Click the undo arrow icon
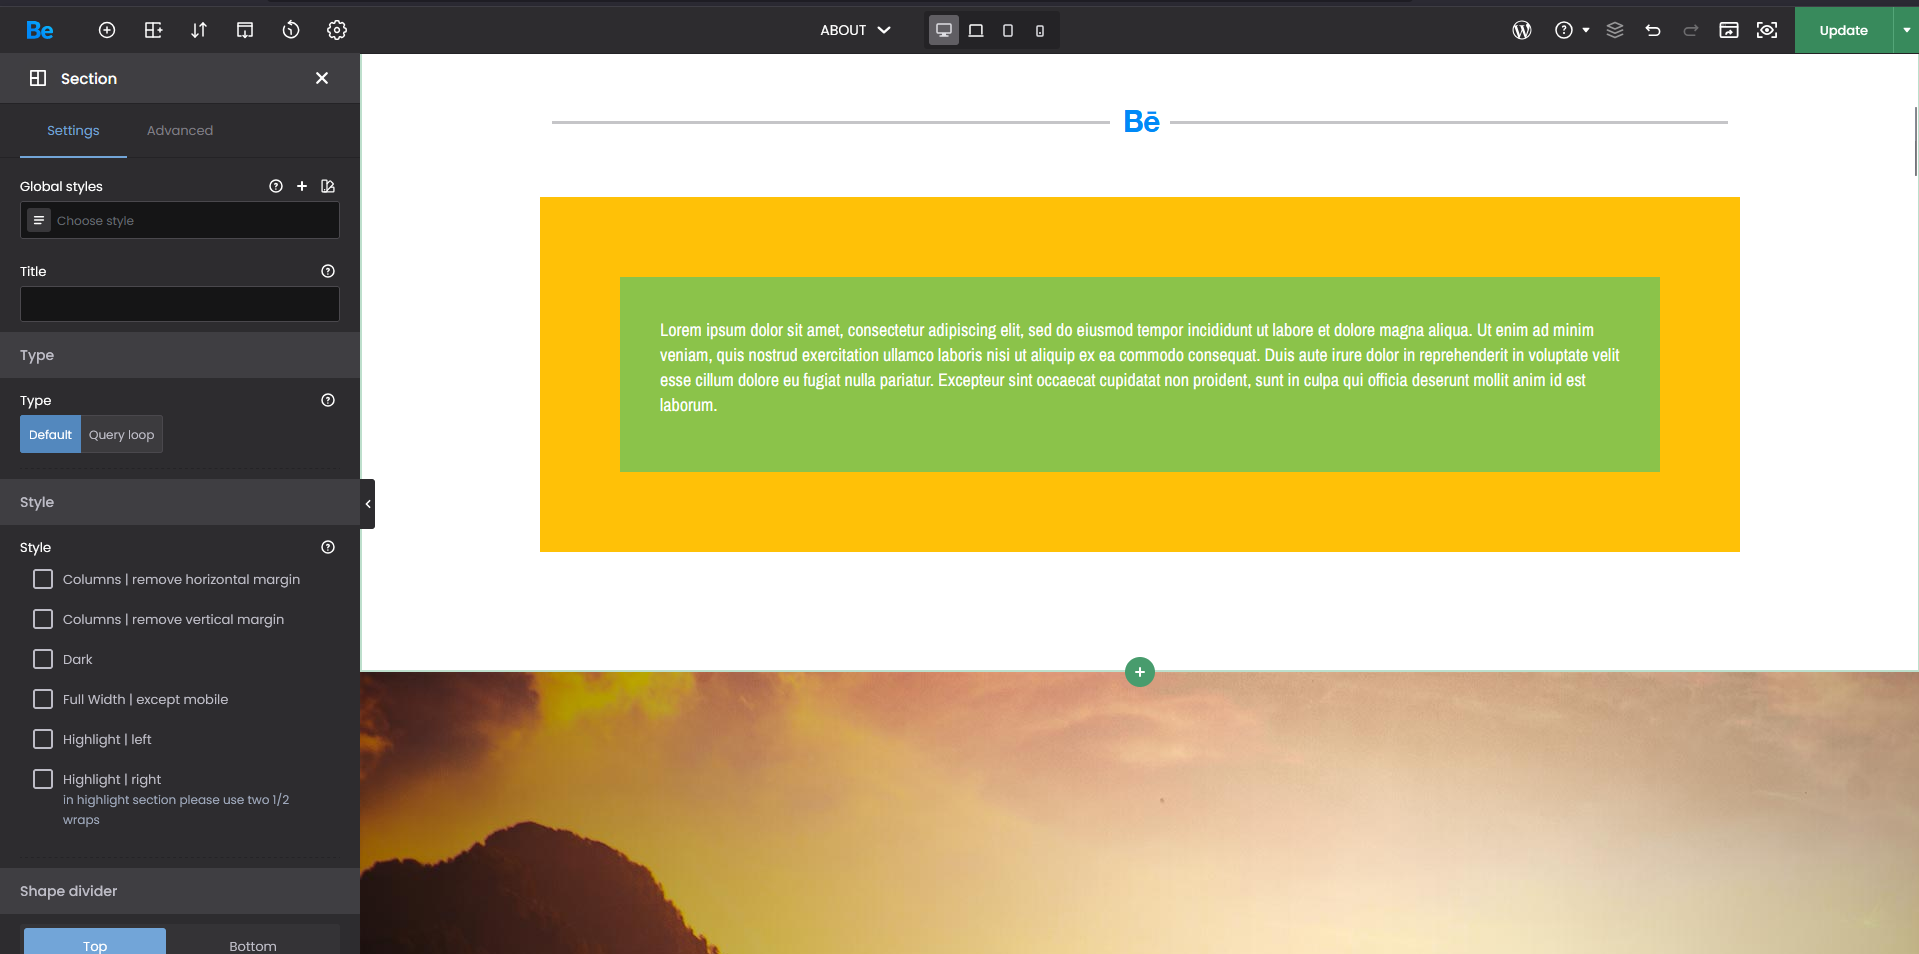 point(1653,30)
